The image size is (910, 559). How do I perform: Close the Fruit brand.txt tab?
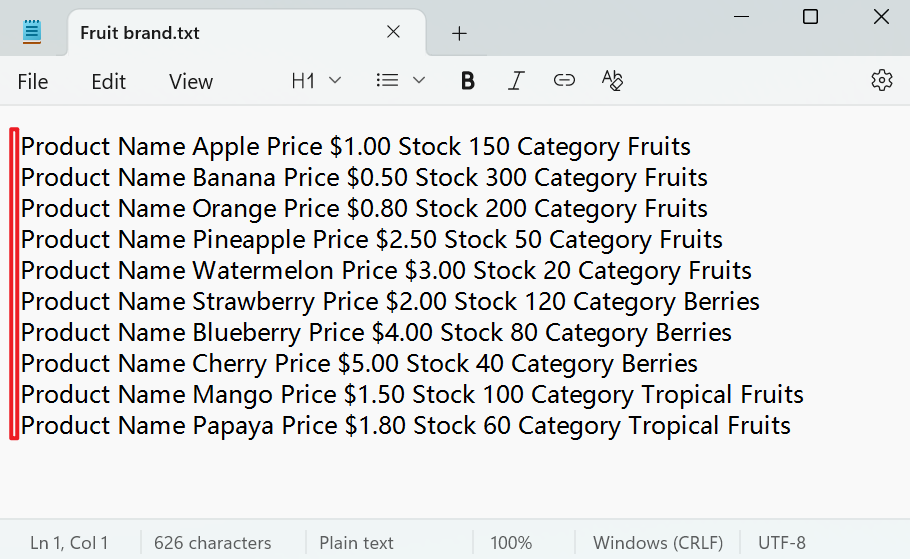[x=394, y=32]
